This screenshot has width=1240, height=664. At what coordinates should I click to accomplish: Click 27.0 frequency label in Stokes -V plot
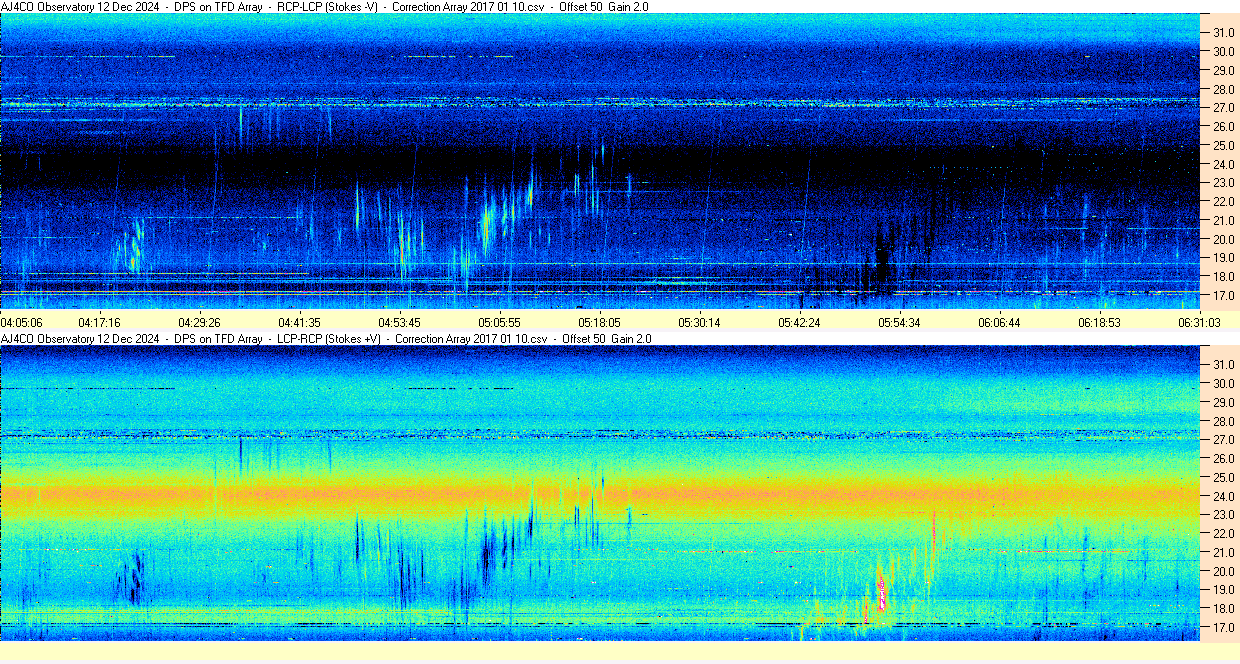point(1224,107)
